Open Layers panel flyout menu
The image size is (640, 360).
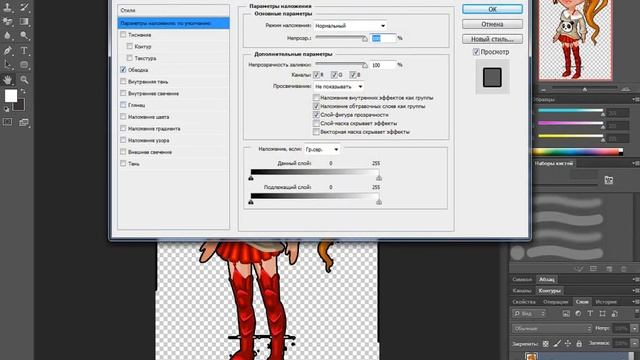click(636, 302)
